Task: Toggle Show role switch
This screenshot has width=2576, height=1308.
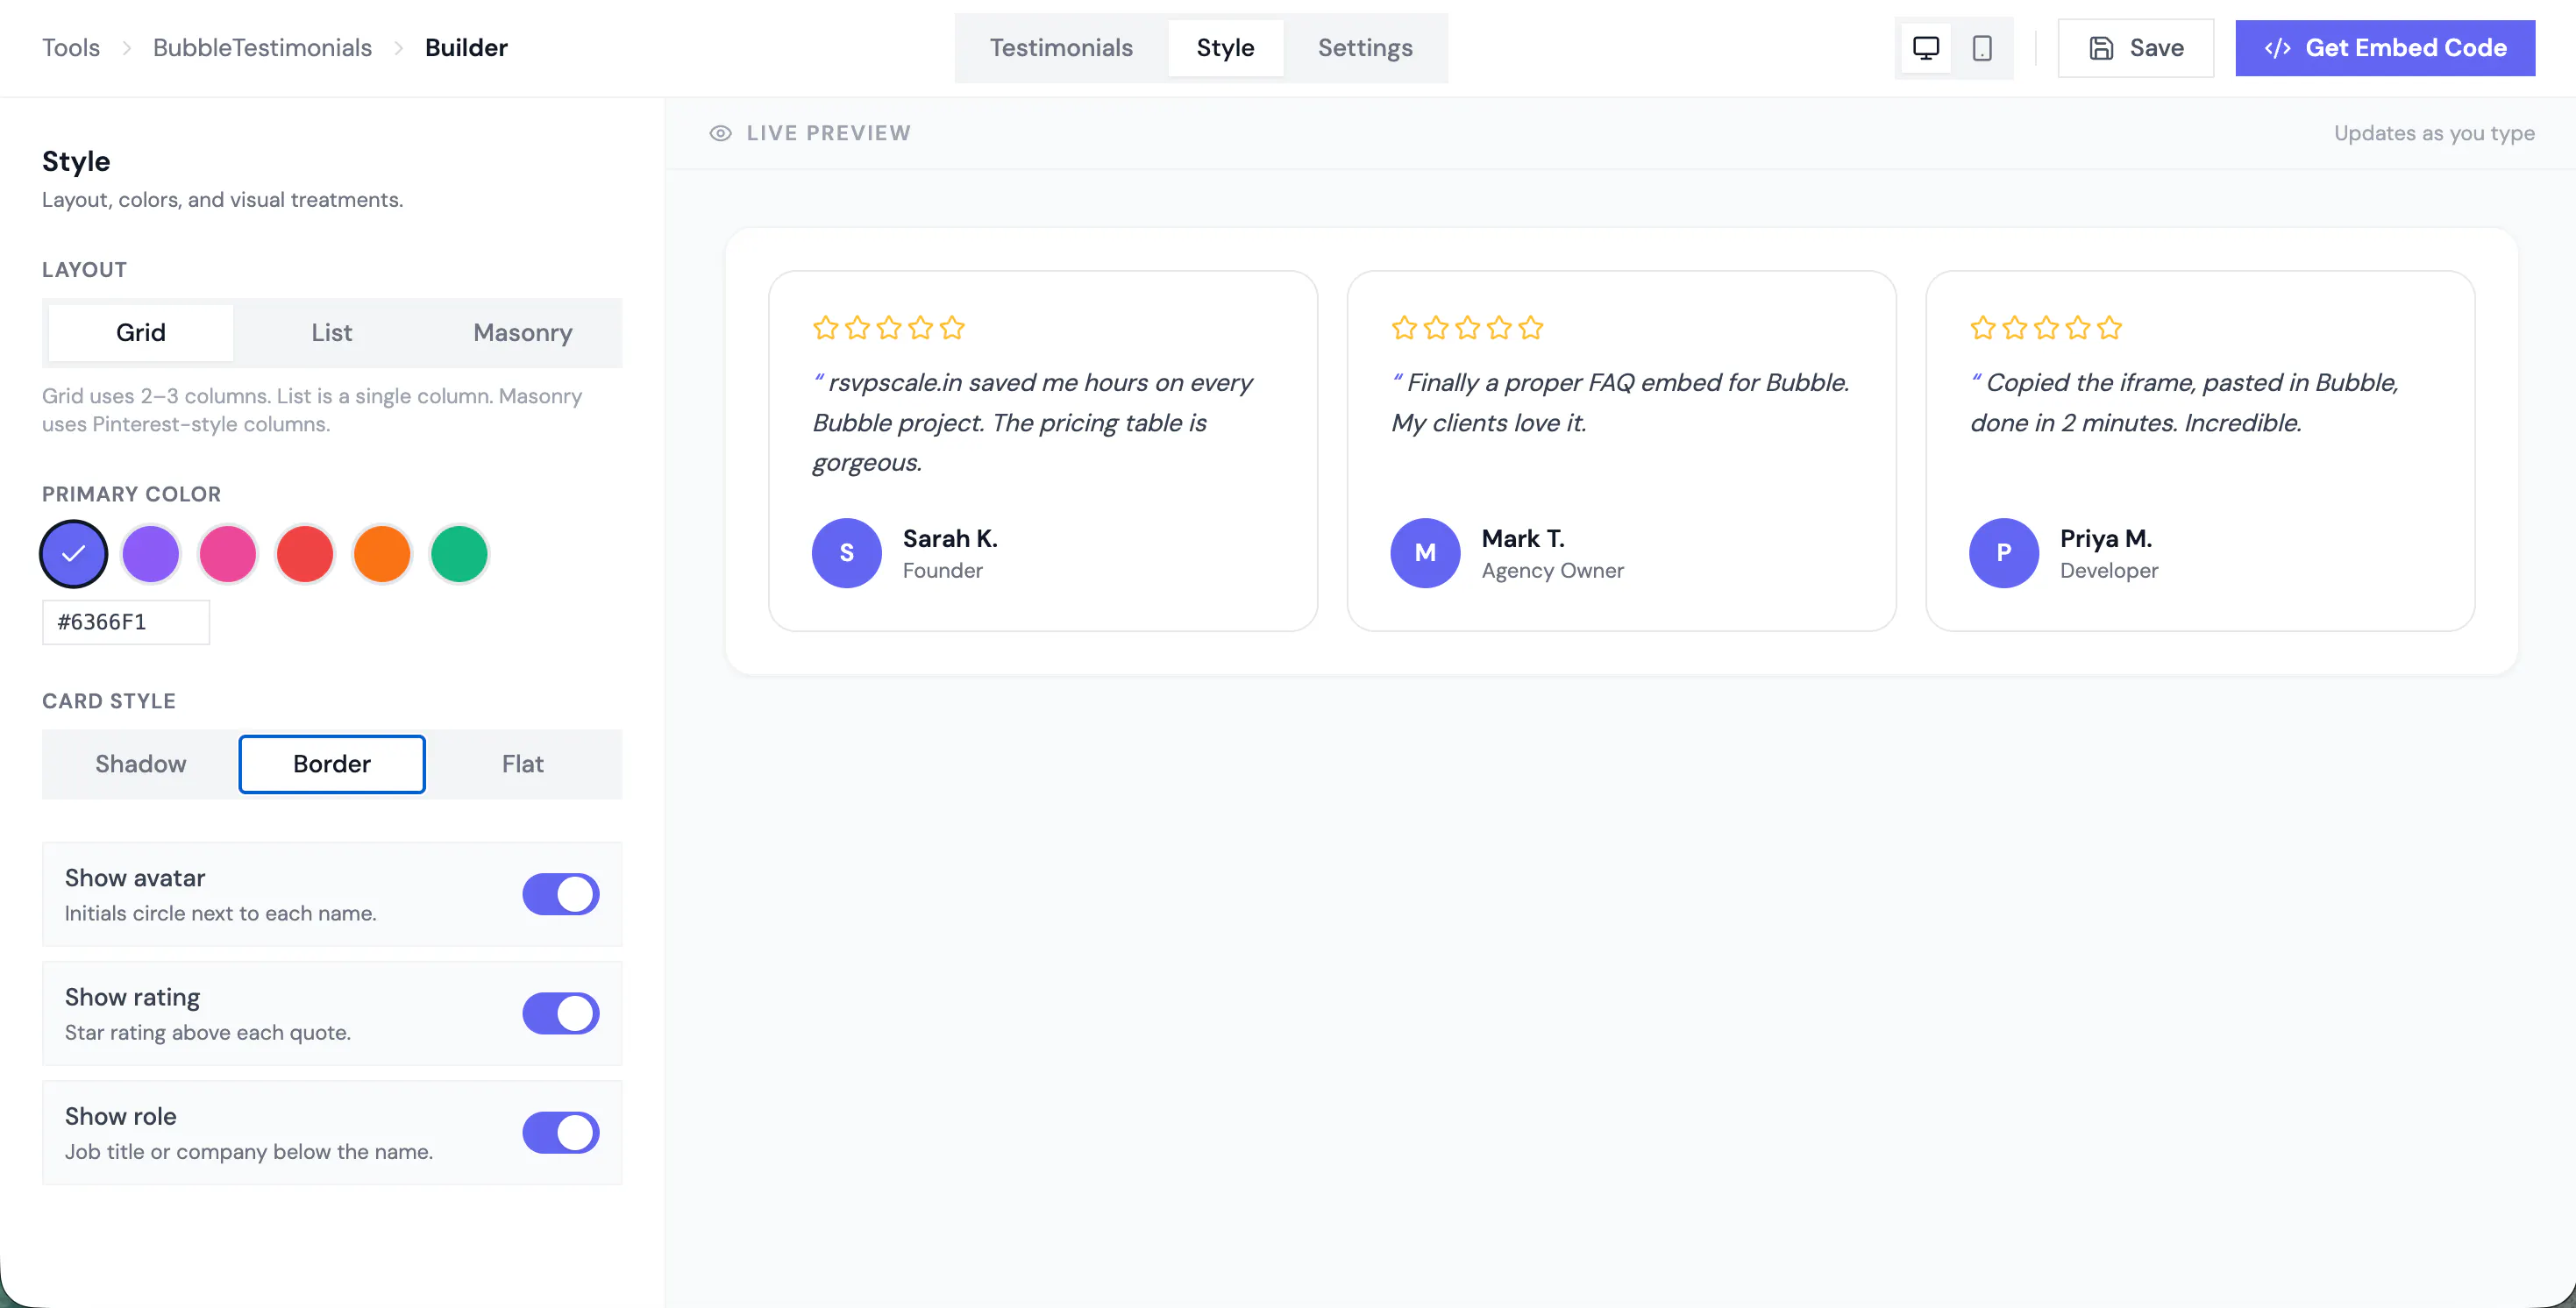Action: tap(561, 1132)
